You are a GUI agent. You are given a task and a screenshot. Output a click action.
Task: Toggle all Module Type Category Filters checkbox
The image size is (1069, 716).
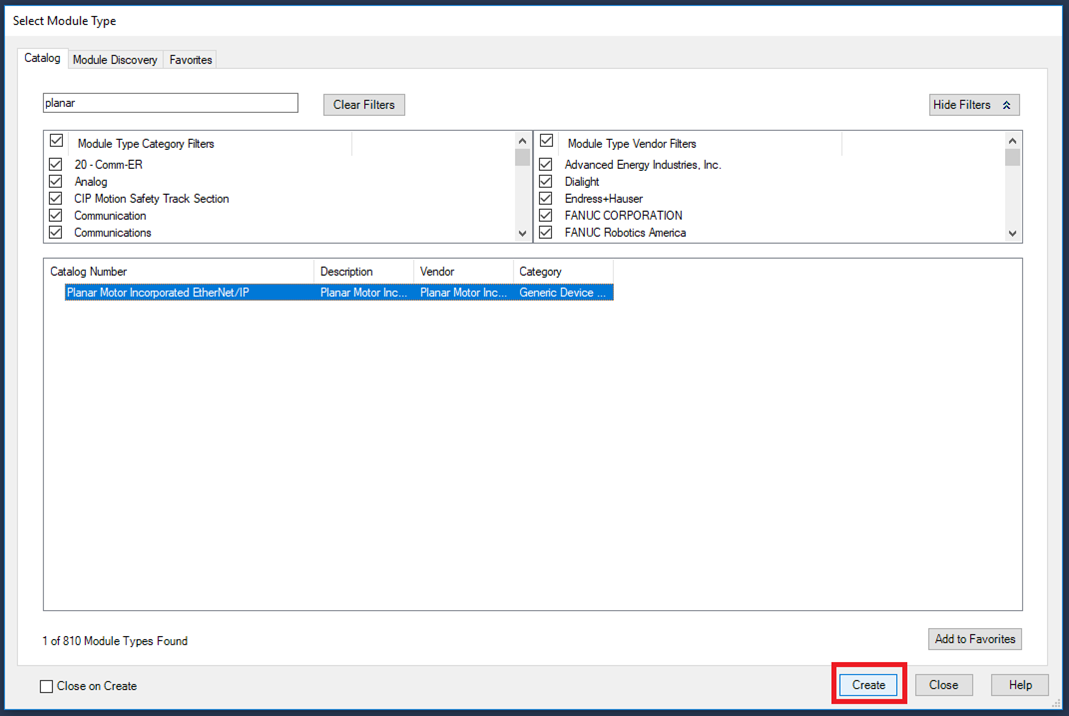(56, 142)
